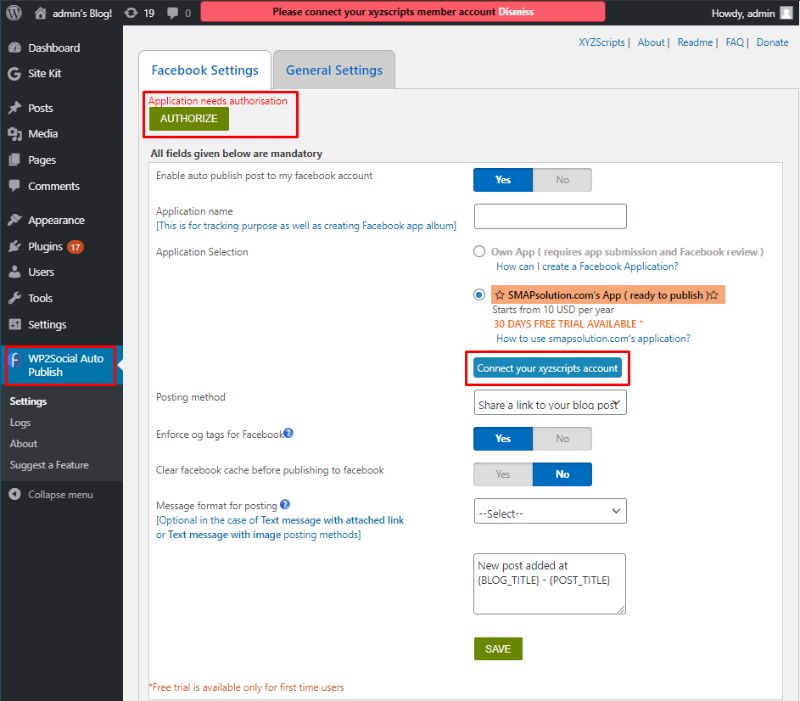
Task: Click the WP2Social Facebook icon
Action: click(15, 361)
